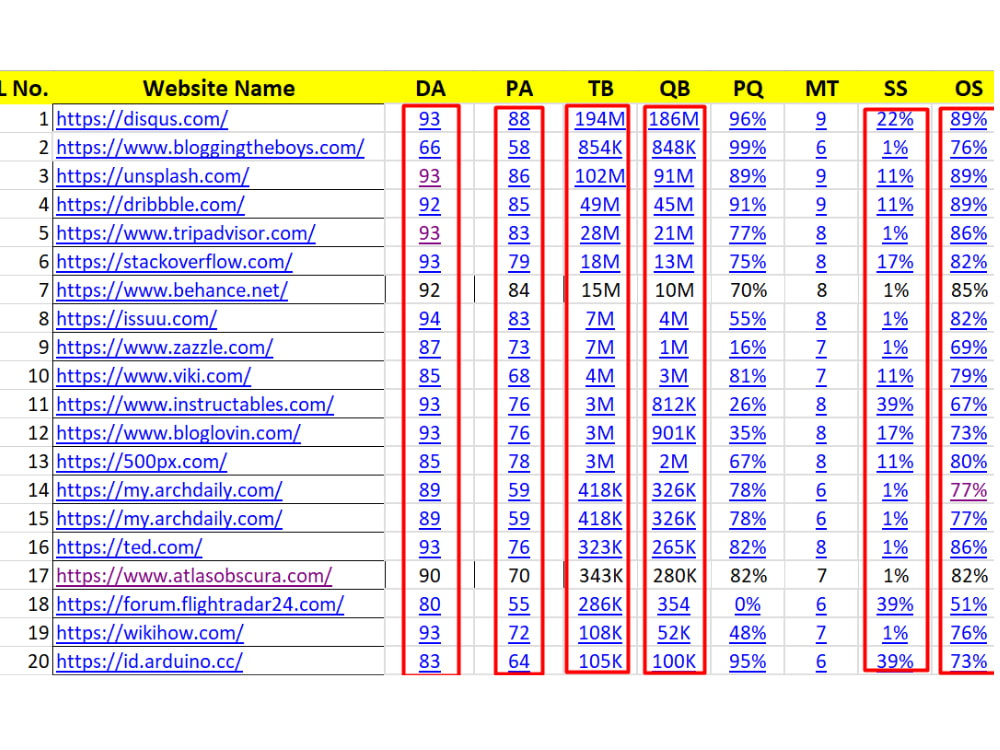Open my.archdaily.com link in row 15
1000x750 pixels.
click(x=169, y=519)
